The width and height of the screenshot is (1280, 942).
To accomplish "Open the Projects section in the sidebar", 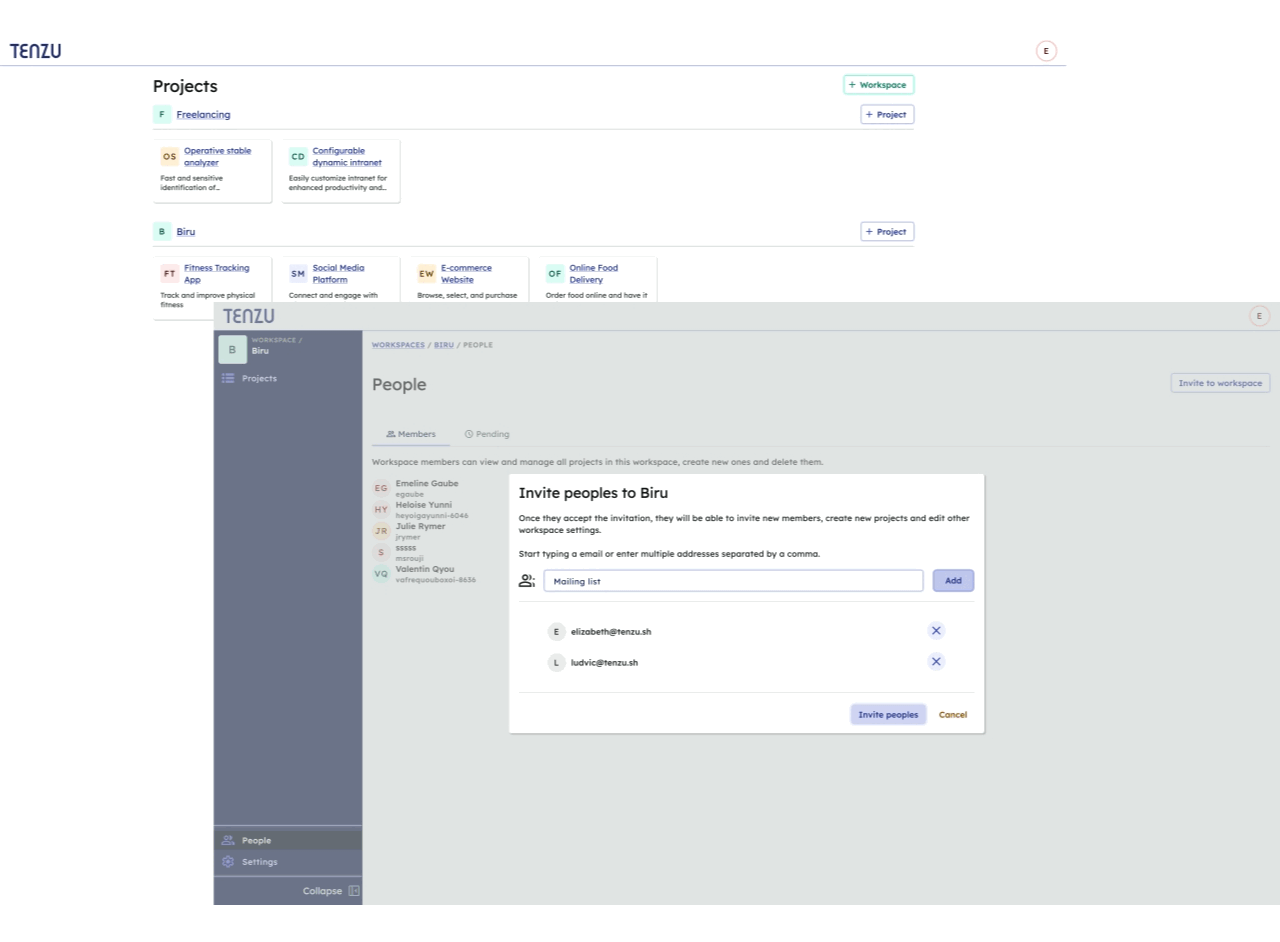I will [x=258, y=378].
